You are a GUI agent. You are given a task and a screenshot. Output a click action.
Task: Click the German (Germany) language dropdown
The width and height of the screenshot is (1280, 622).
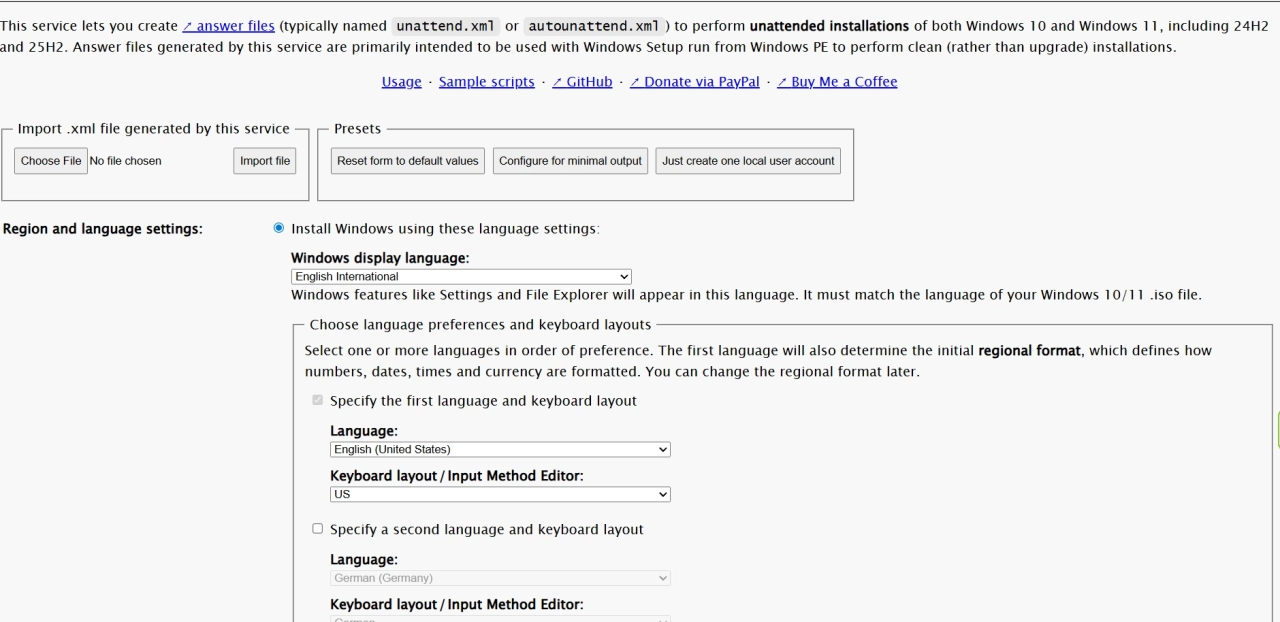(500, 578)
